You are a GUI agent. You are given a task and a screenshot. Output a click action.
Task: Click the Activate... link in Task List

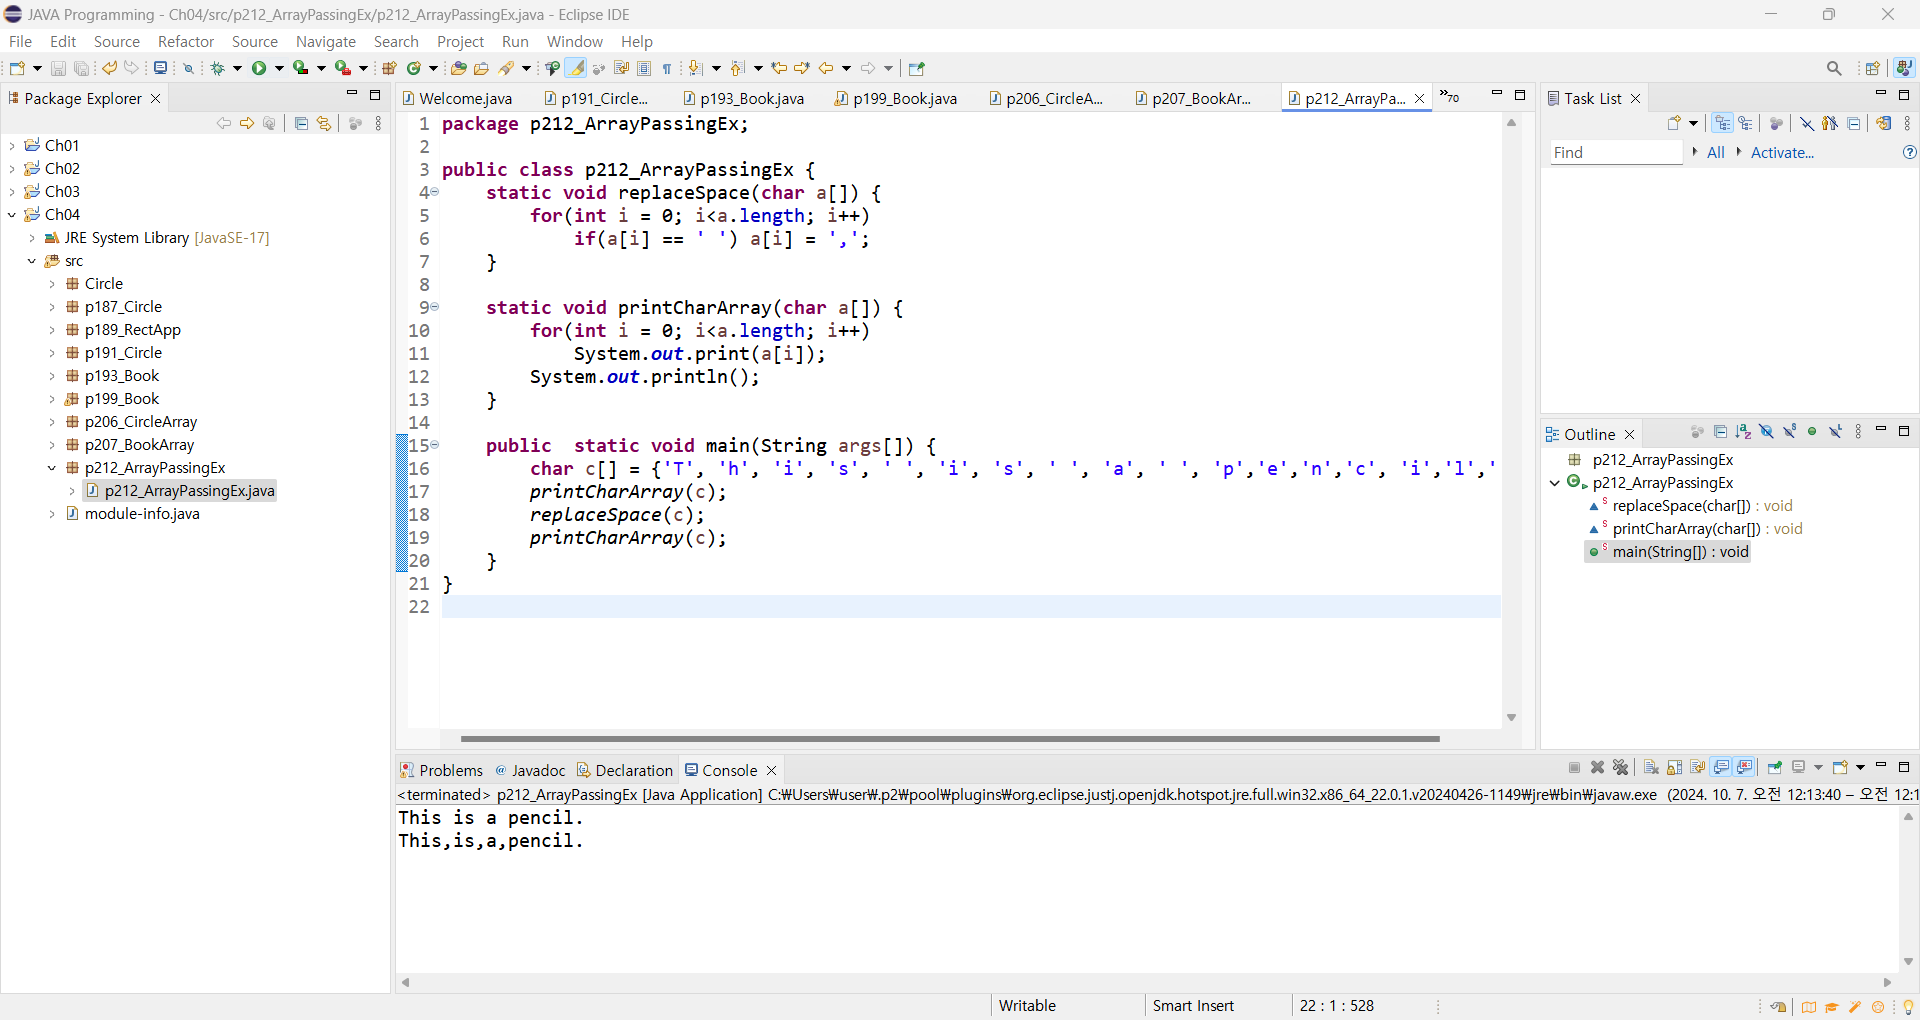tap(1782, 152)
